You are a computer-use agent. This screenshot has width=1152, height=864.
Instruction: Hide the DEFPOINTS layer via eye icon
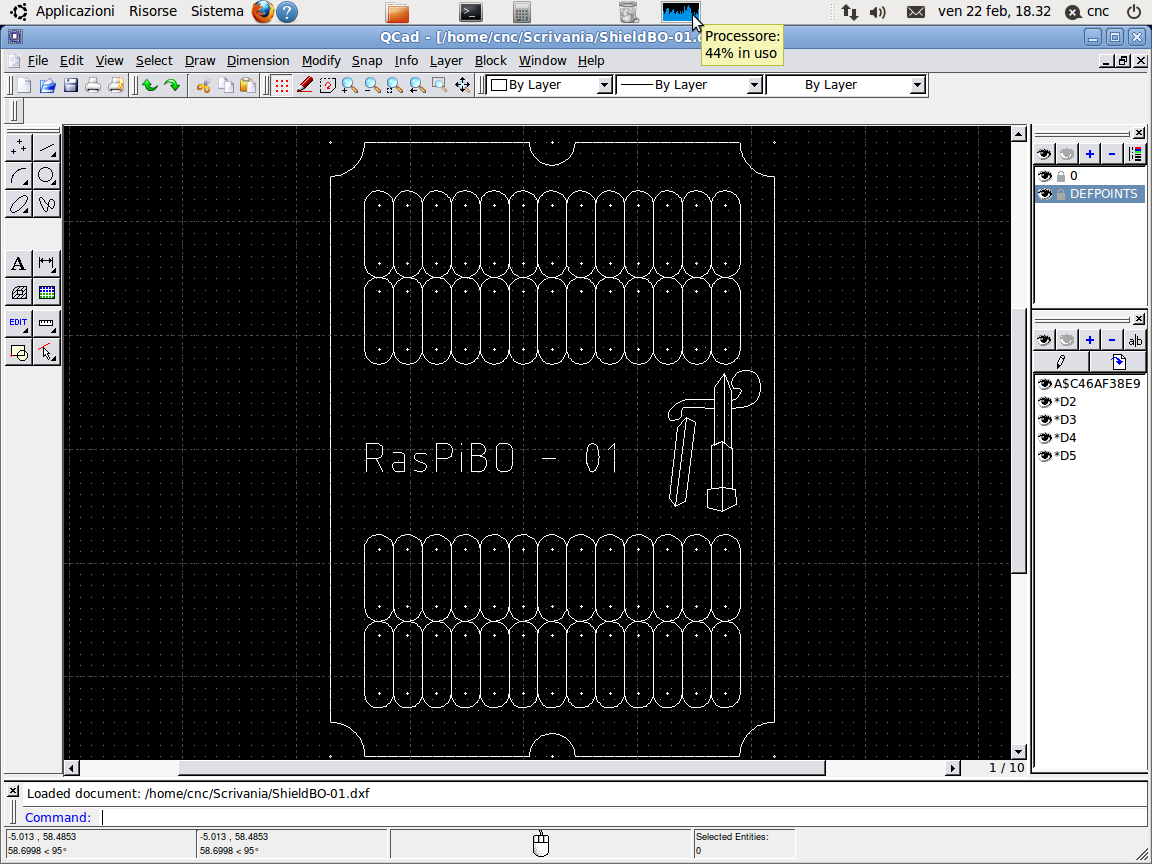click(x=1045, y=194)
